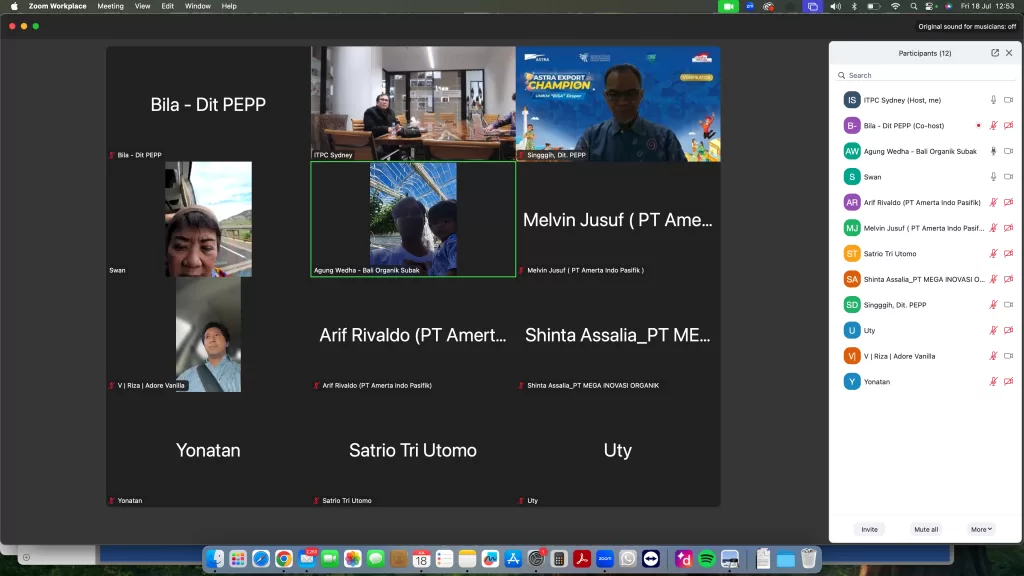
Task: Click the microphone icon for ITPC Sydney
Action: coord(993,100)
